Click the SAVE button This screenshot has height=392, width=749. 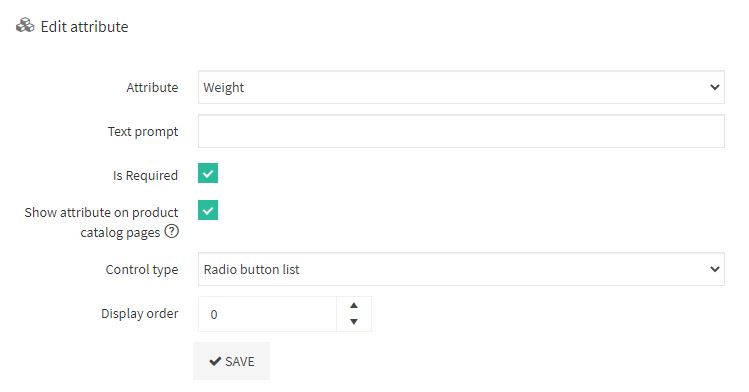232,361
